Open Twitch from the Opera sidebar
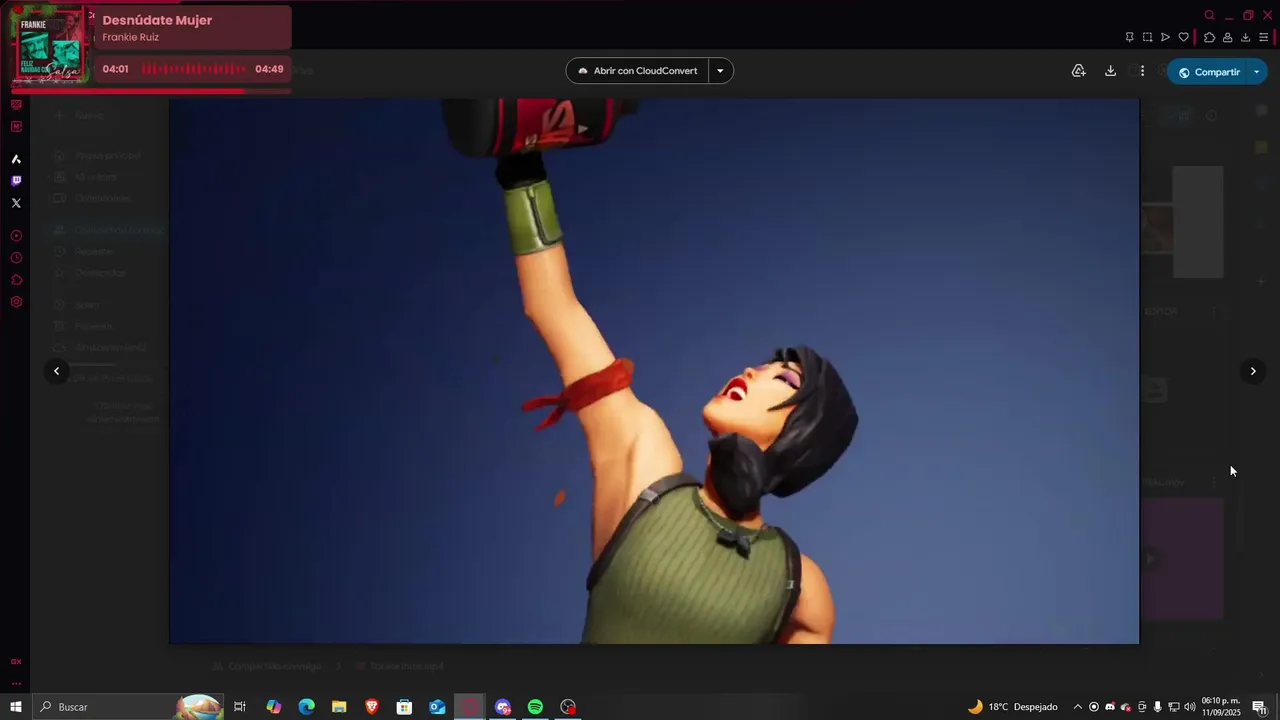This screenshot has height=720, width=1280. coord(16,181)
